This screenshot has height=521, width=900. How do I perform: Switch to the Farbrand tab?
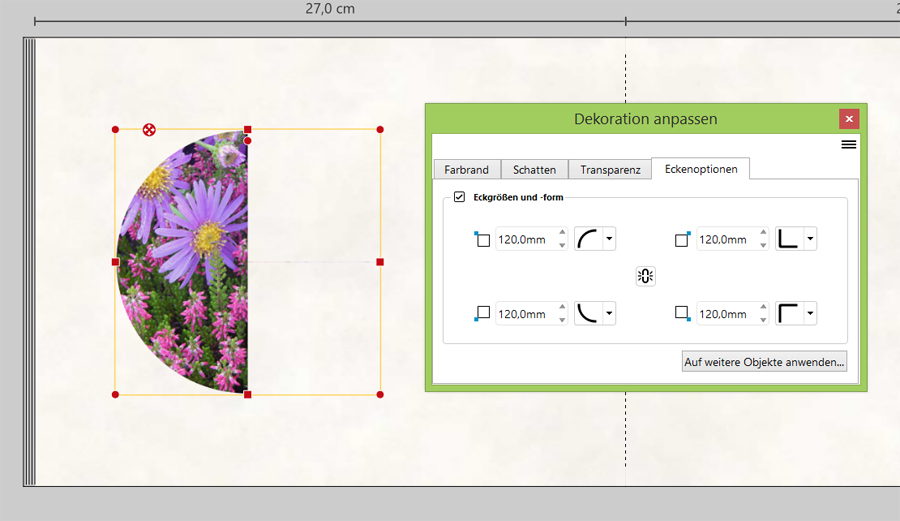466,170
